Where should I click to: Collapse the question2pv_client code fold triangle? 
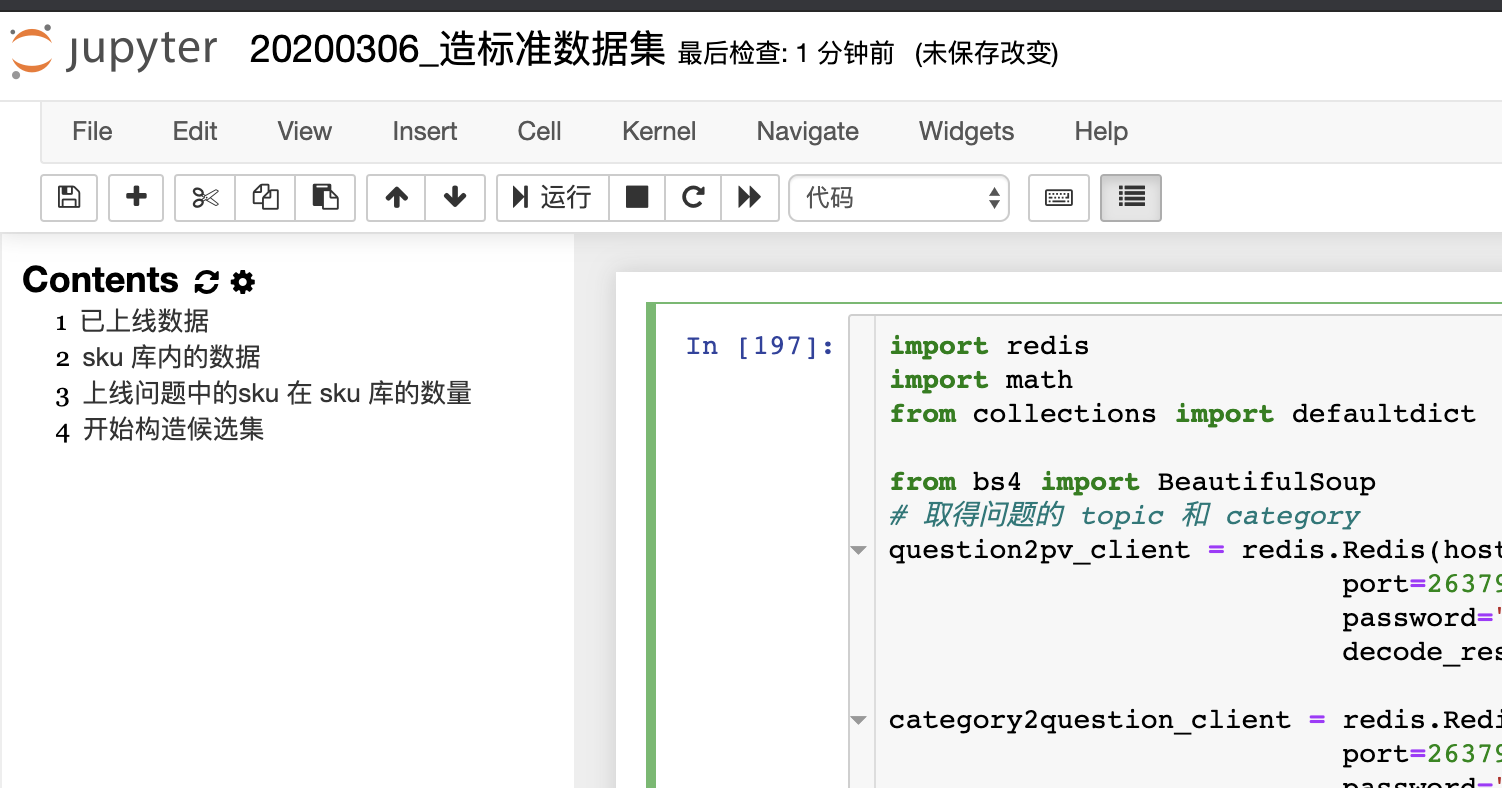click(x=858, y=550)
